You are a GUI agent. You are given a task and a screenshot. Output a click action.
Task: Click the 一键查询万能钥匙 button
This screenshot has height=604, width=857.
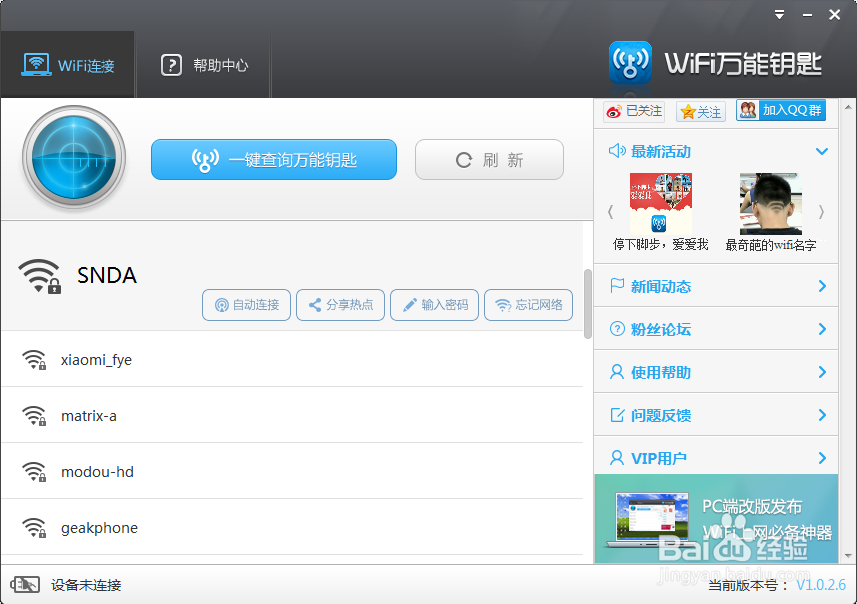point(274,160)
